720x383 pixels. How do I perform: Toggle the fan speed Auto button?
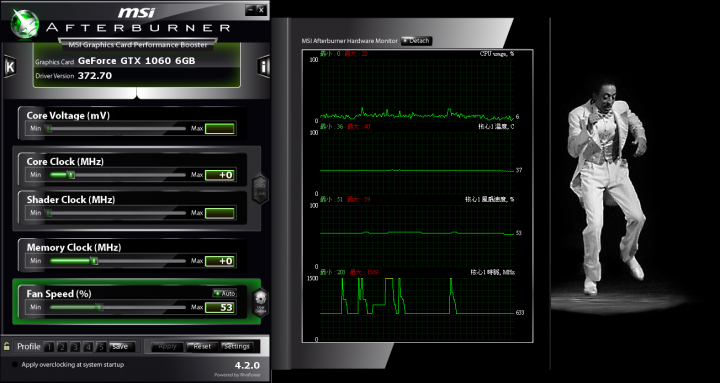click(x=224, y=293)
